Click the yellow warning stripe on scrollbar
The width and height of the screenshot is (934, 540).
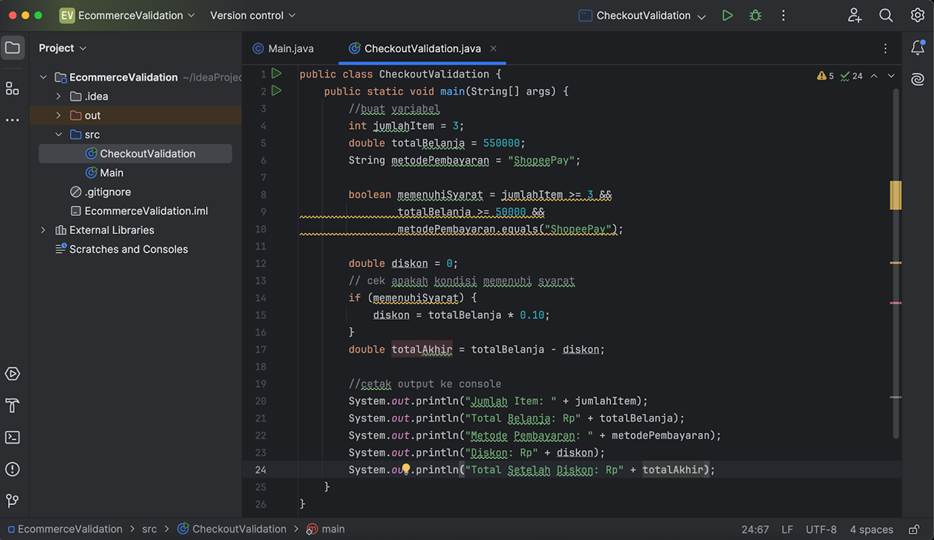point(895,195)
